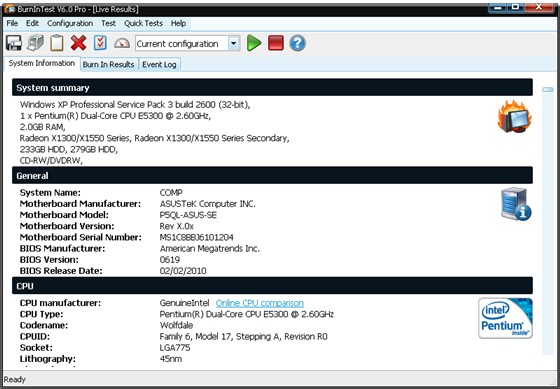The width and height of the screenshot is (560, 389).
Task: Click the vertical scrollbar thumb
Action: click(x=548, y=89)
